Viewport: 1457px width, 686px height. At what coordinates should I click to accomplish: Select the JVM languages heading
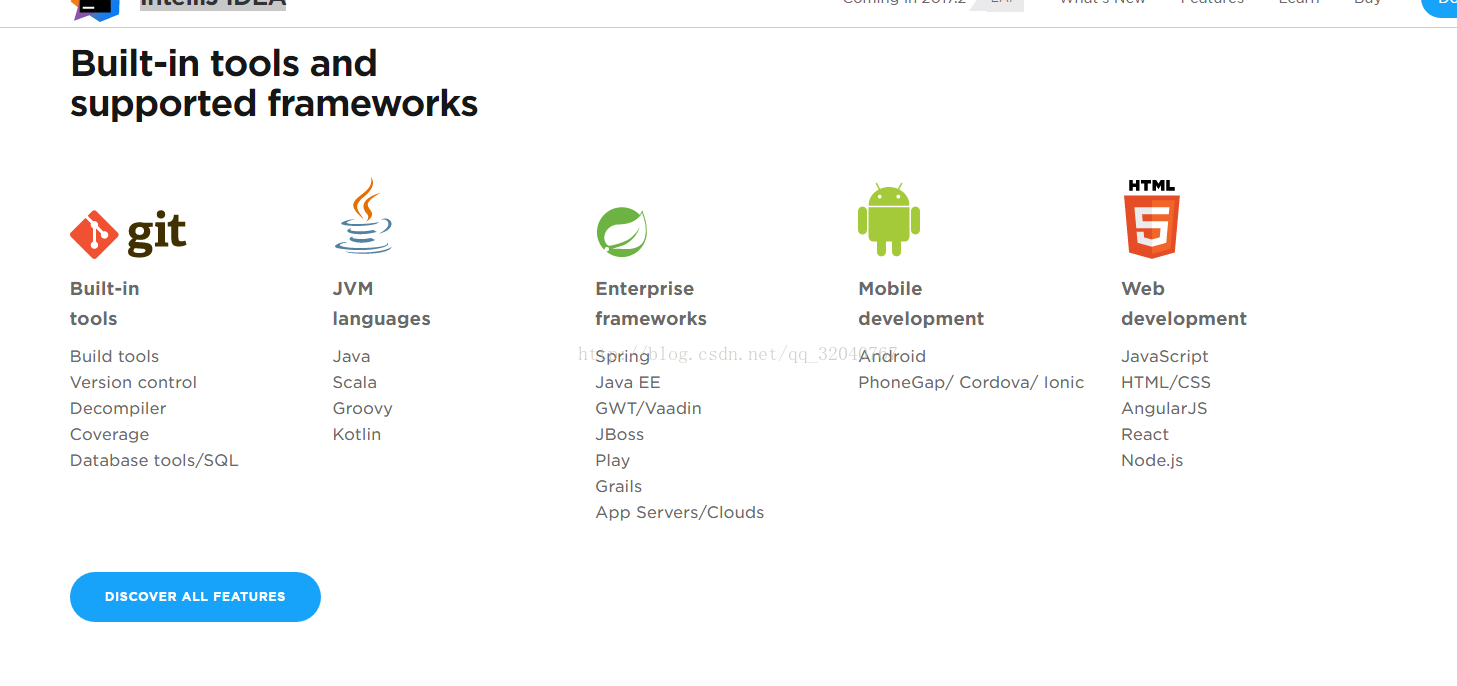click(x=382, y=303)
